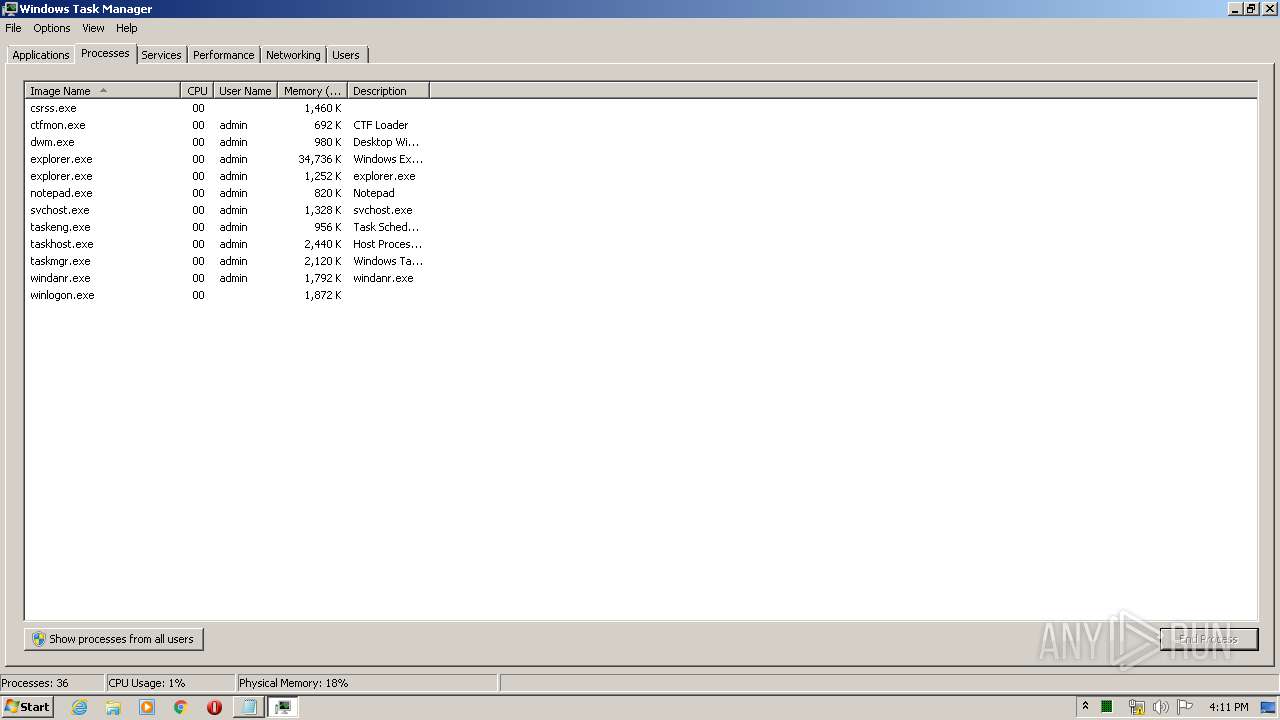Click the 2,440 K memory value
The height and width of the screenshot is (720, 1280).
(323, 244)
